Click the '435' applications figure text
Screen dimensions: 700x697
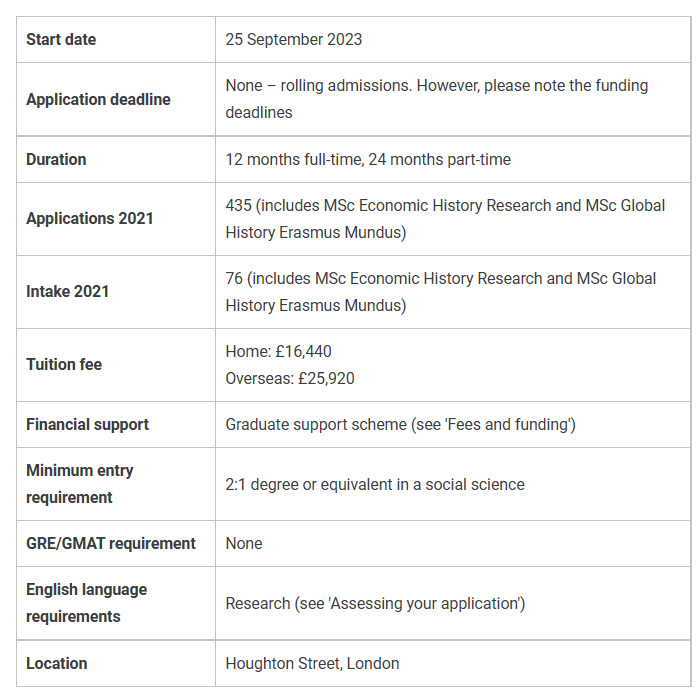238,205
